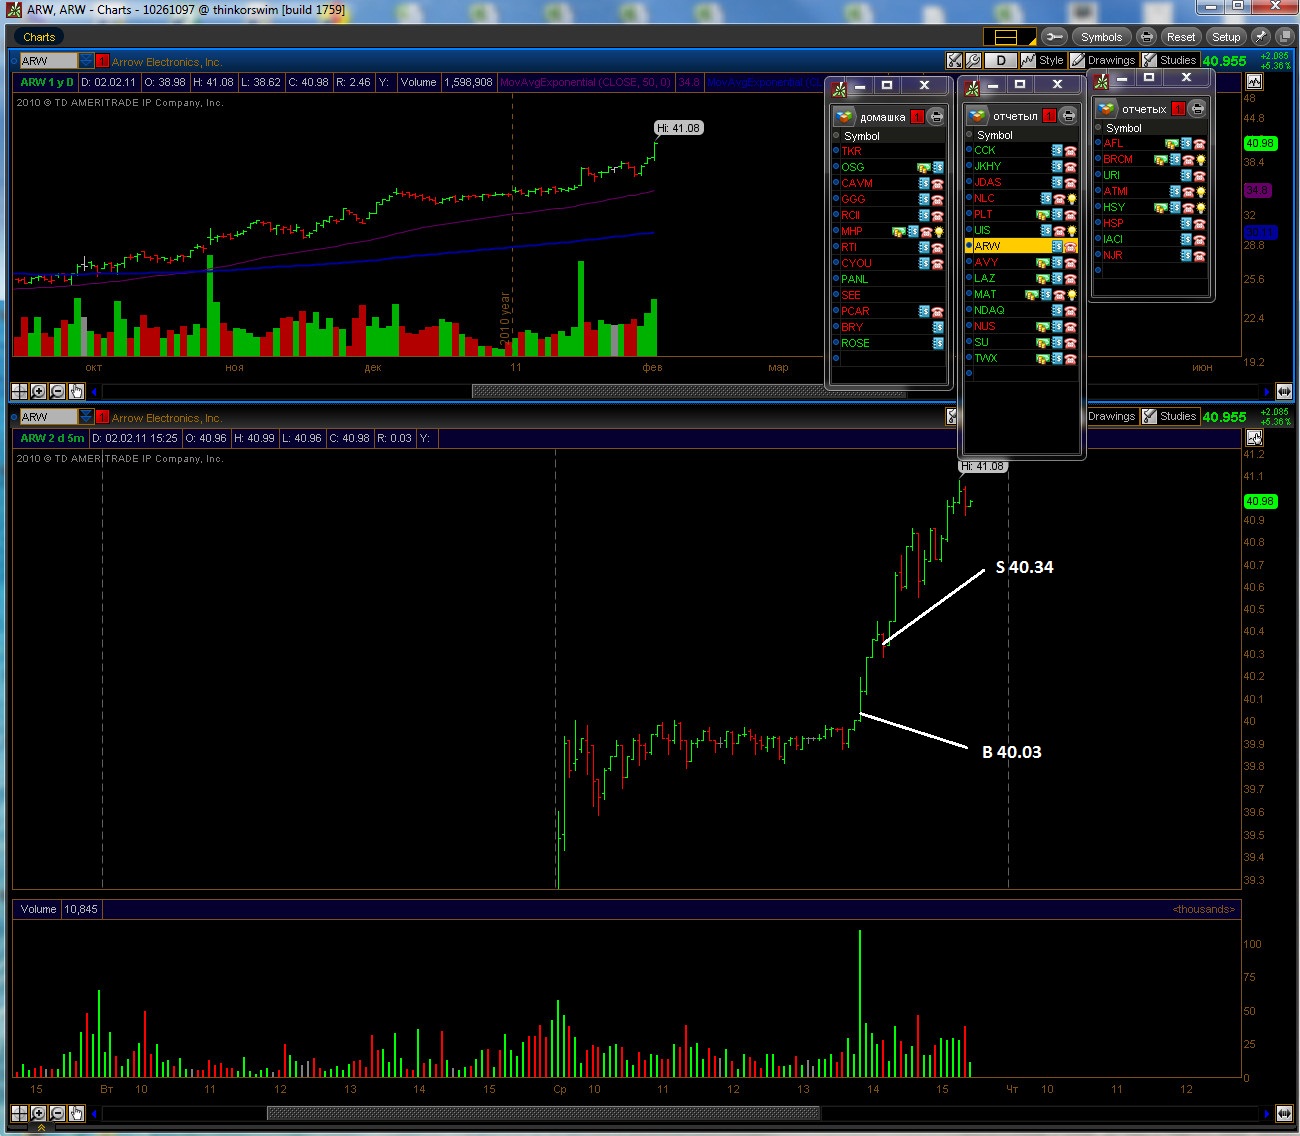This screenshot has width=1300, height=1136.
Task: Expand symbol dropdown arrow in lower chart
Action: point(87,417)
